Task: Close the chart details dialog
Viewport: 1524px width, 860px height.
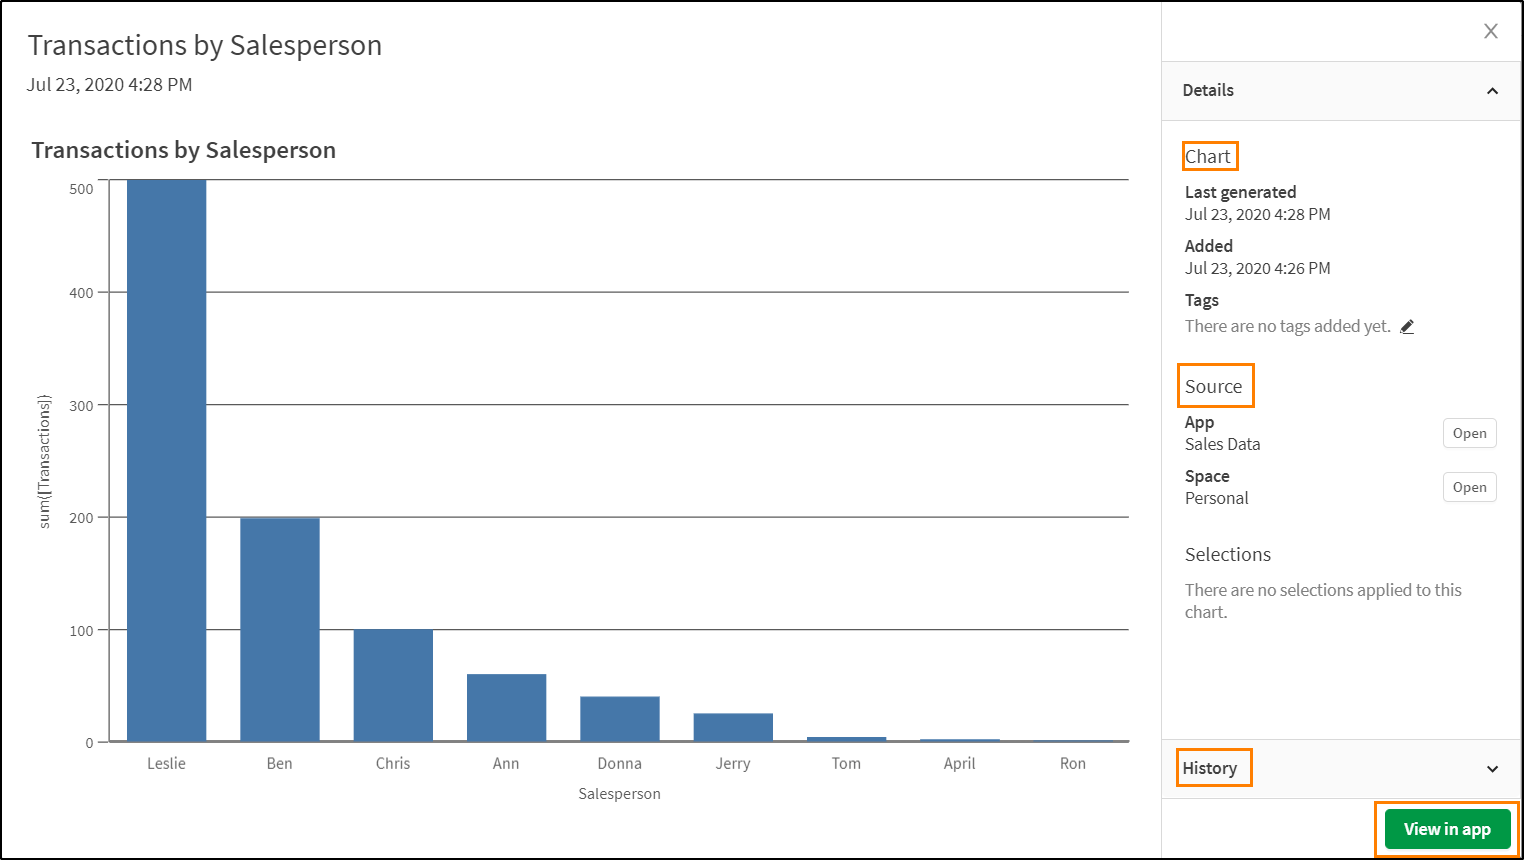Action: [1491, 31]
